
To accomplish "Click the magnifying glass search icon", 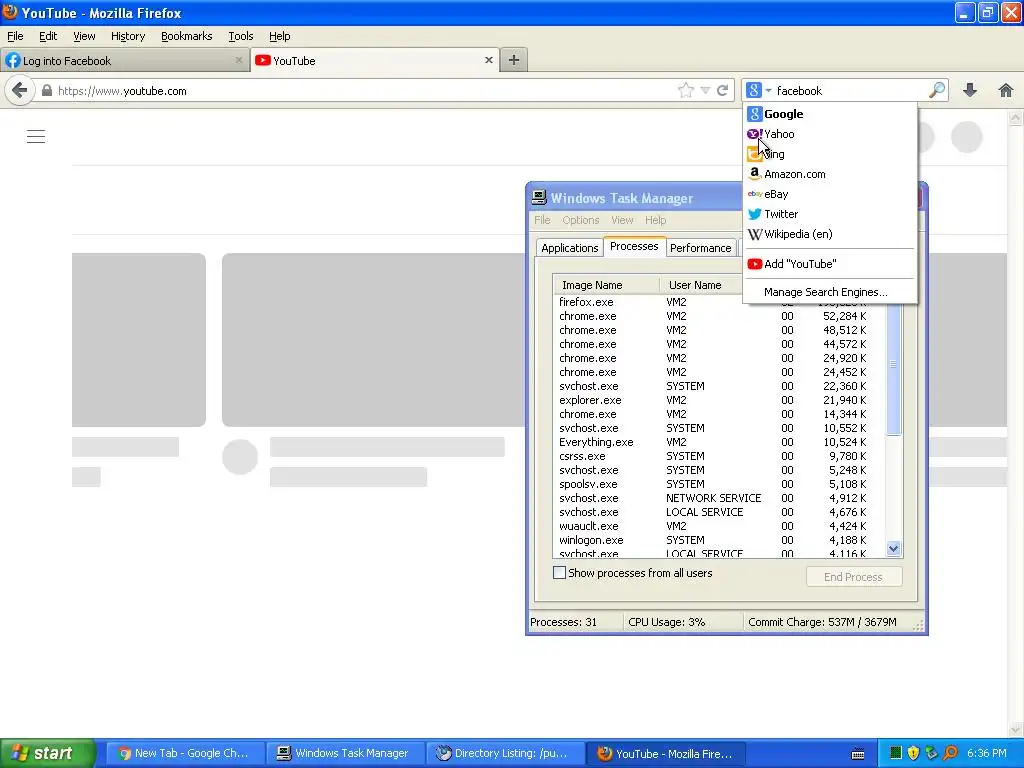I will pyautogui.click(x=936, y=90).
